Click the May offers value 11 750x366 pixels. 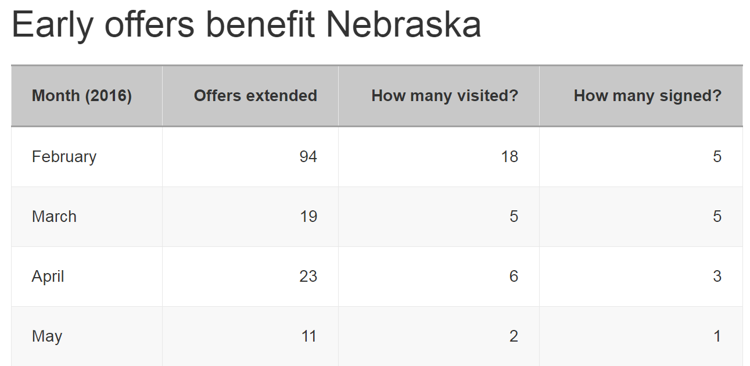point(309,336)
